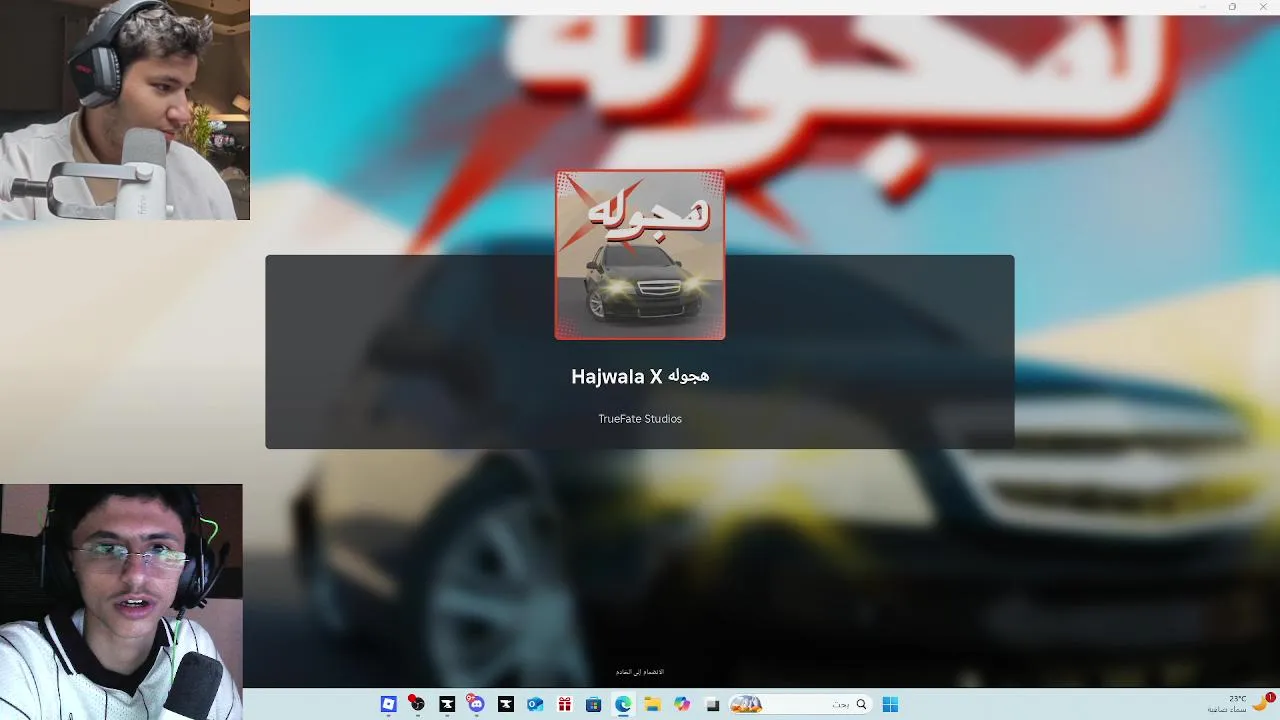Open the Discord taskbar icon
Image resolution: width=1280 pixels, height=720 pixels.
pyautogui.click(x=476, y=704)
